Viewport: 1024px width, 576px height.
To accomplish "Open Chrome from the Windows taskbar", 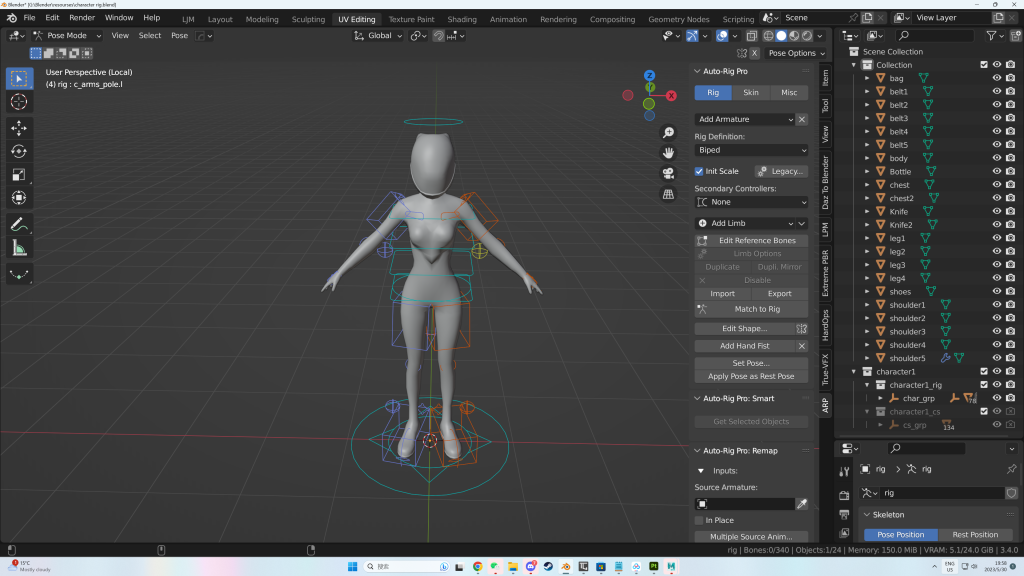I will point(477,567).
